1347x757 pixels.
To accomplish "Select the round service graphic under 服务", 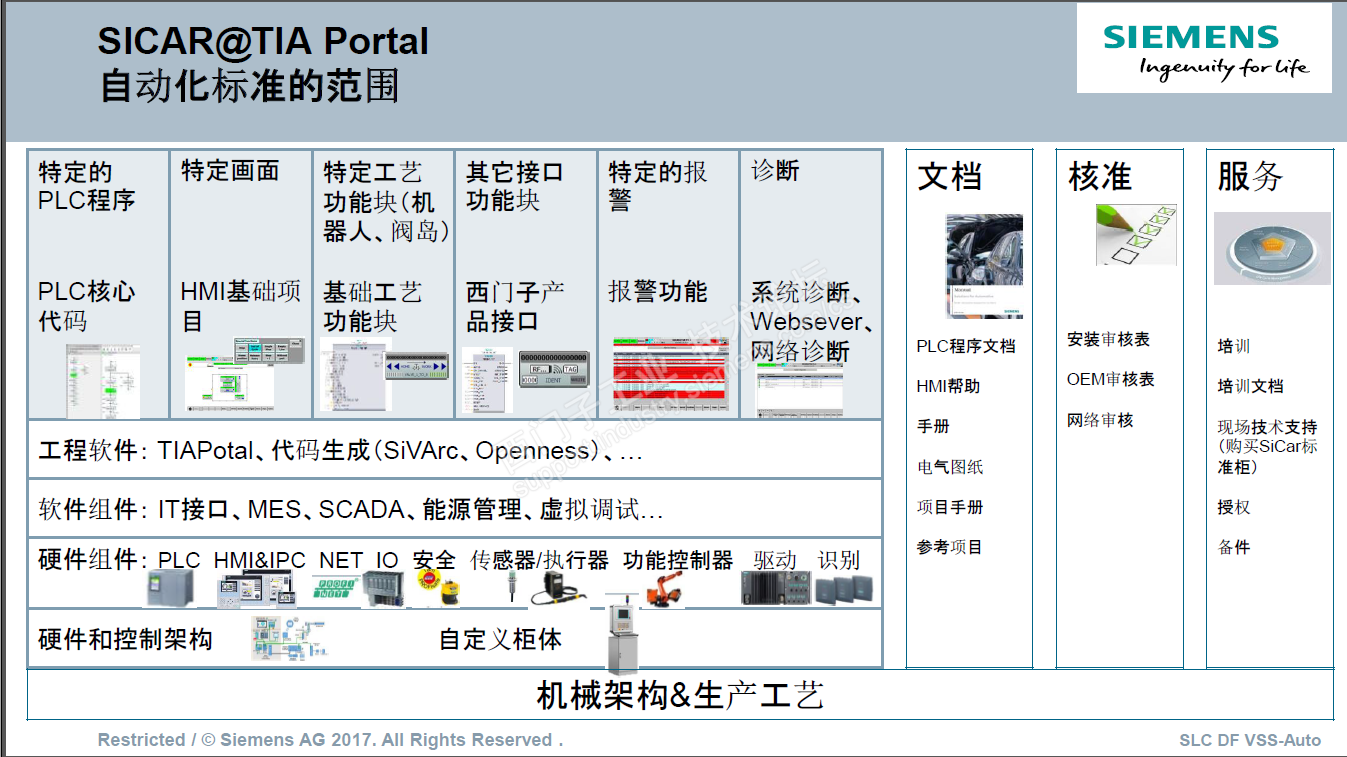I will 1272,248.
